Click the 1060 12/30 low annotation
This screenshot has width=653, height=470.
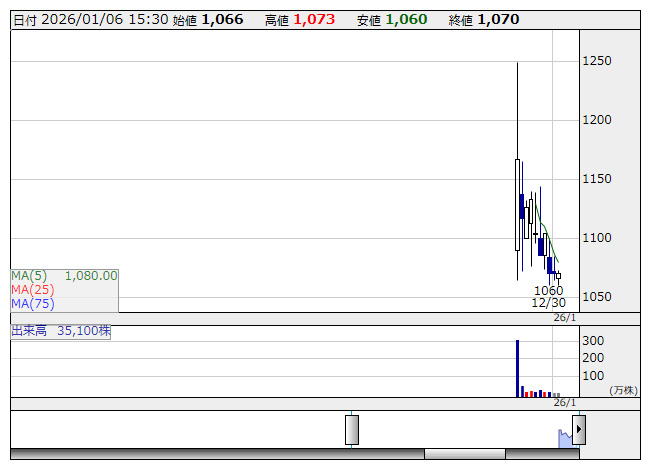point(548,296)
